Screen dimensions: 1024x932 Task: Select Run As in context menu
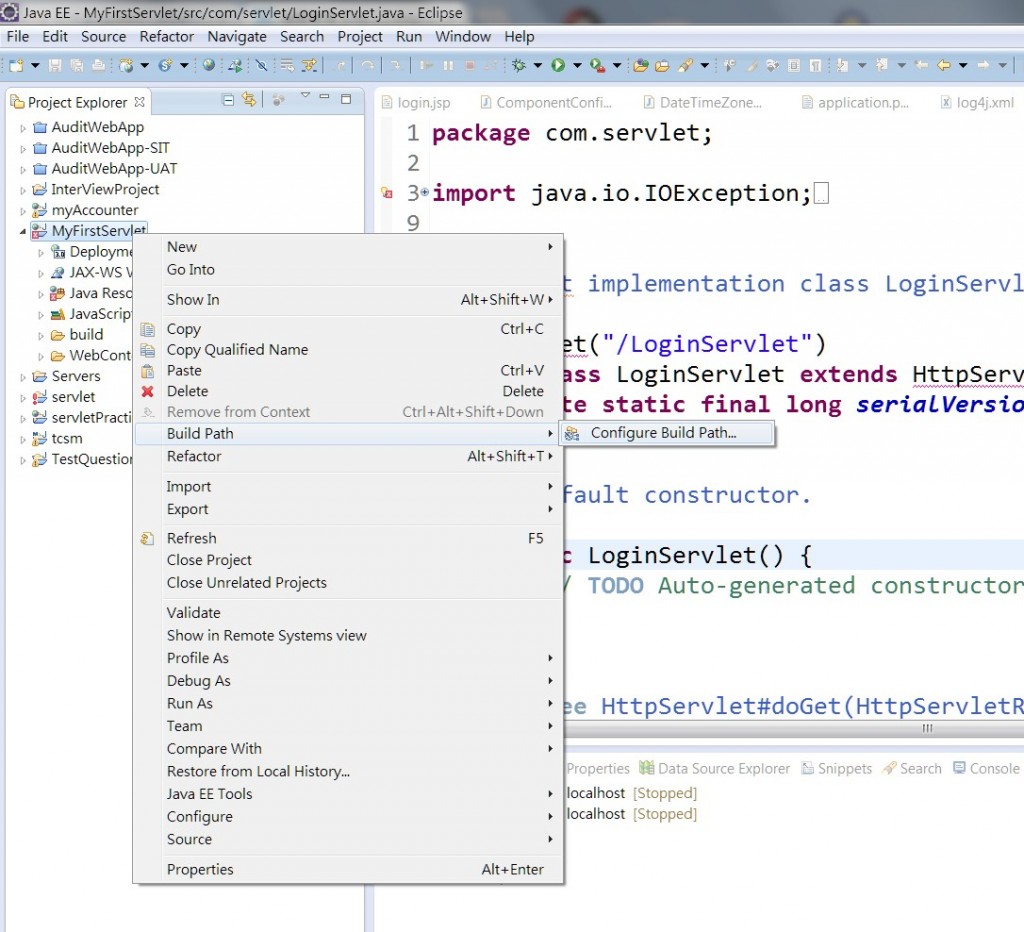coord(347,703)
